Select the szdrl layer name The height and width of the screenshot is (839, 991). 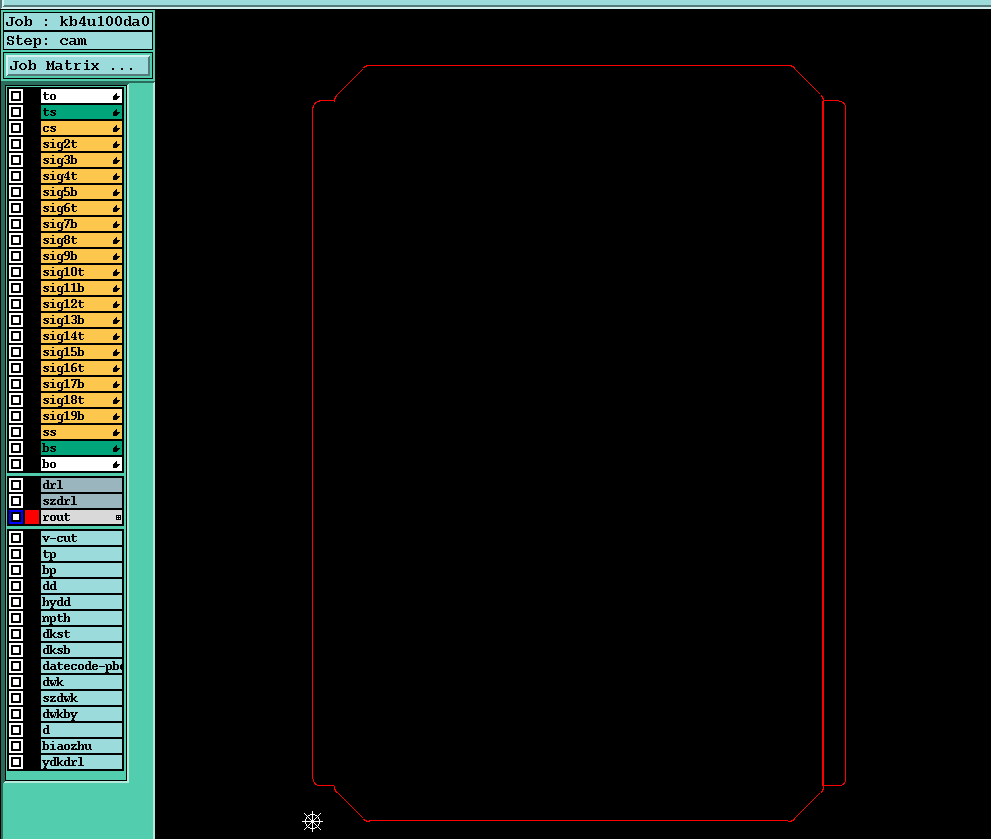click(82, 501)
